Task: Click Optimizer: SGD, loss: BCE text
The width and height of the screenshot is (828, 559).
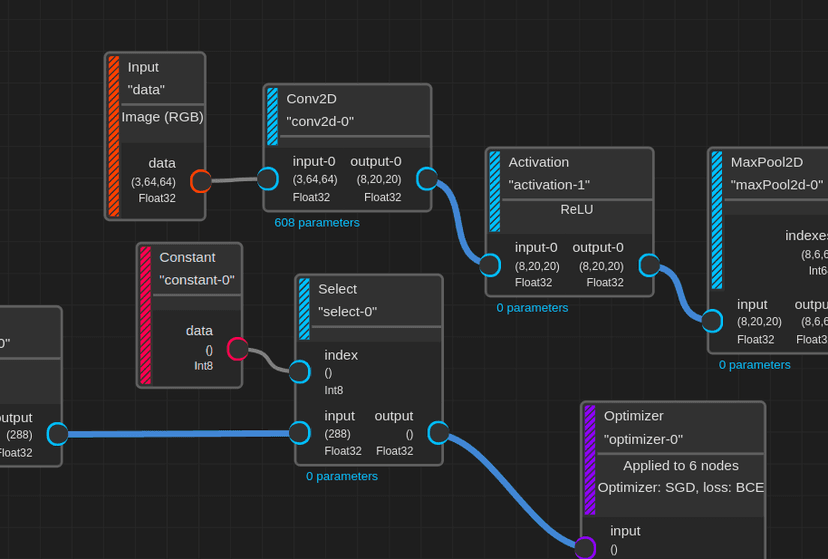Action: (x=681, y=487)
